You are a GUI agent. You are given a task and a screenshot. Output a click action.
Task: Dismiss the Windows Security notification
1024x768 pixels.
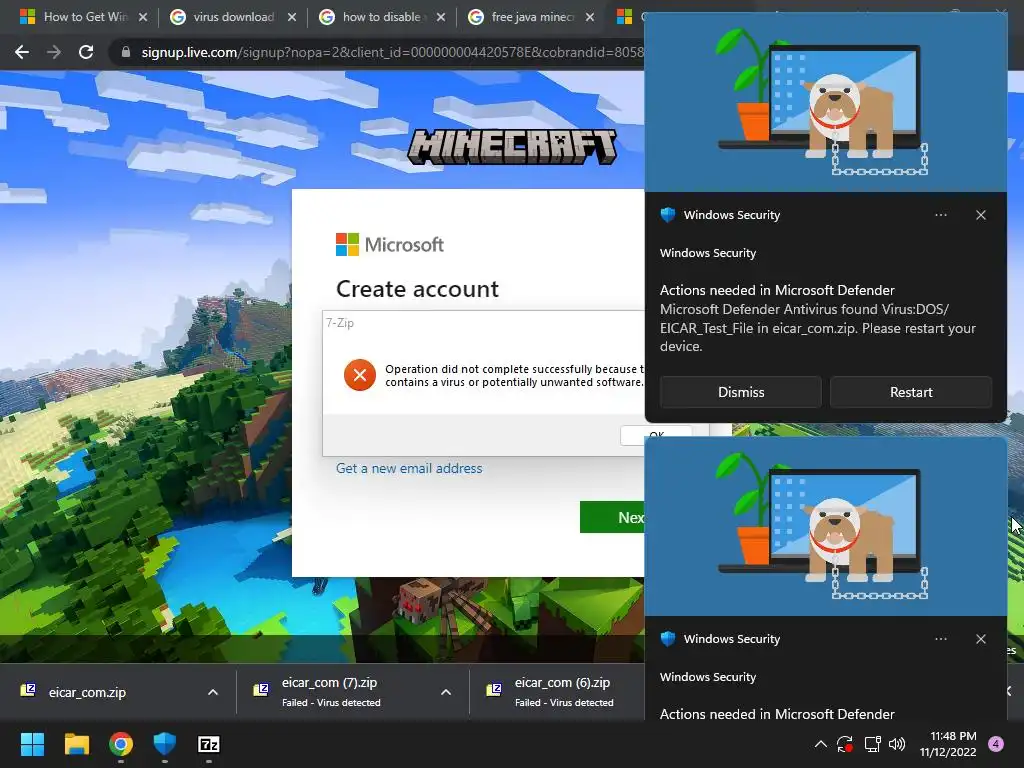click(741, 392)
